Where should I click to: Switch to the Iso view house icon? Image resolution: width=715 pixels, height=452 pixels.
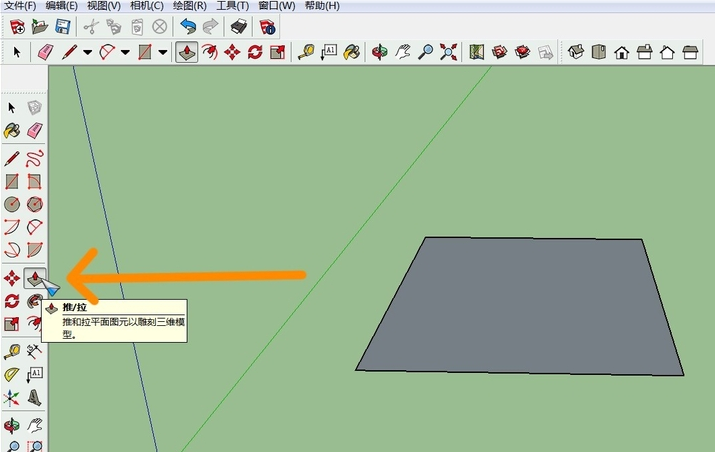pyautogui.click(x=576, y=52)
